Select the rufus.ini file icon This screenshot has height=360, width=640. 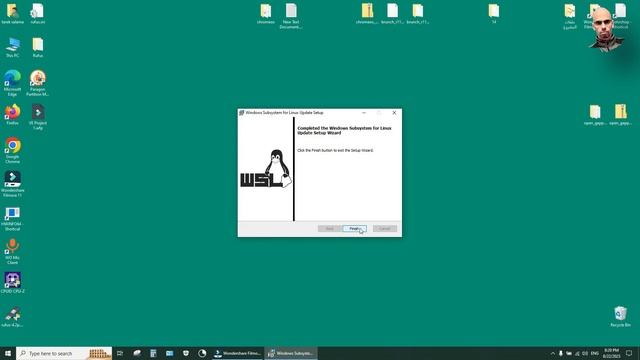click(38, 14)
